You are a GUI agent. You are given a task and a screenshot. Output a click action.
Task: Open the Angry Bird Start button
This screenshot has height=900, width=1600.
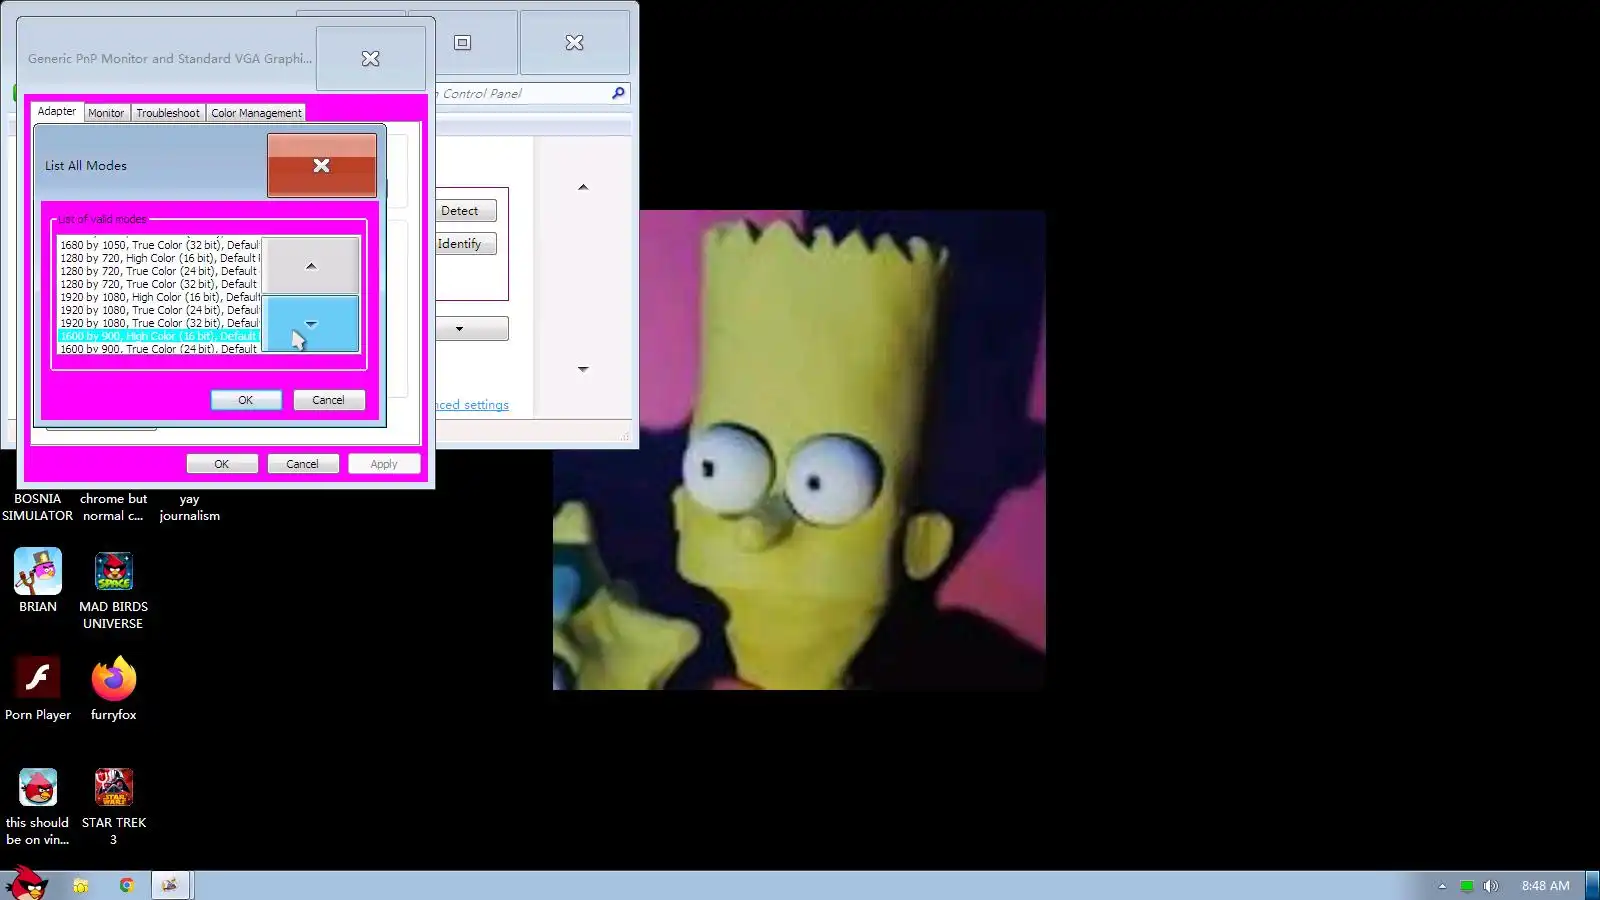click(26, 884)
